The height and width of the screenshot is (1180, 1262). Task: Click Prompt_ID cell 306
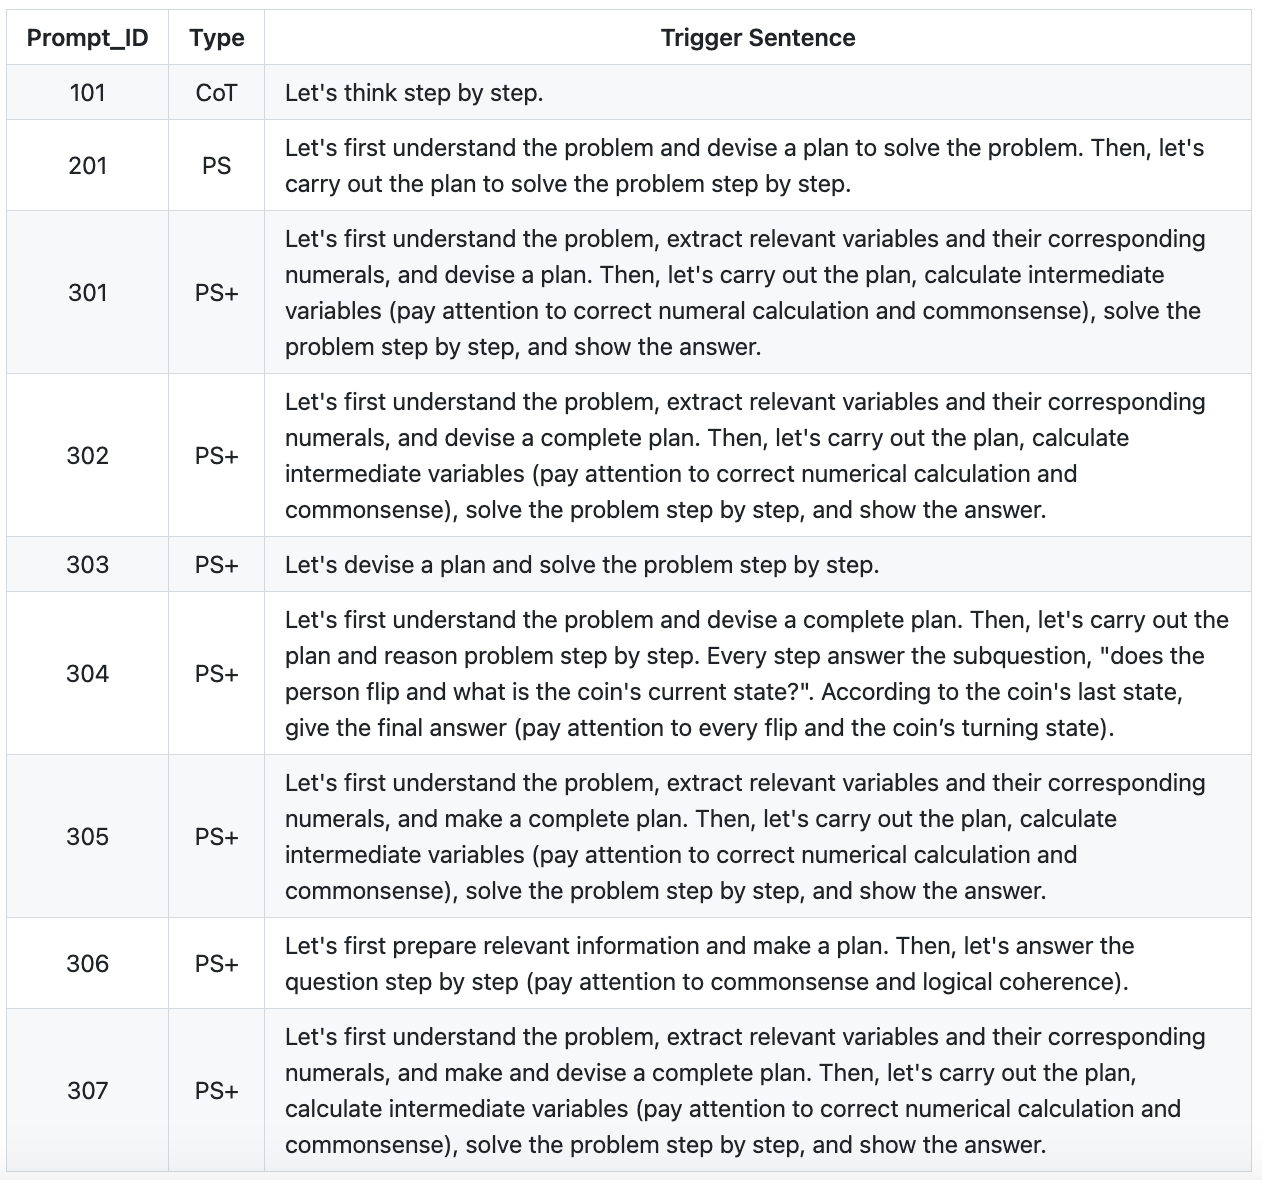coord(87,963)
